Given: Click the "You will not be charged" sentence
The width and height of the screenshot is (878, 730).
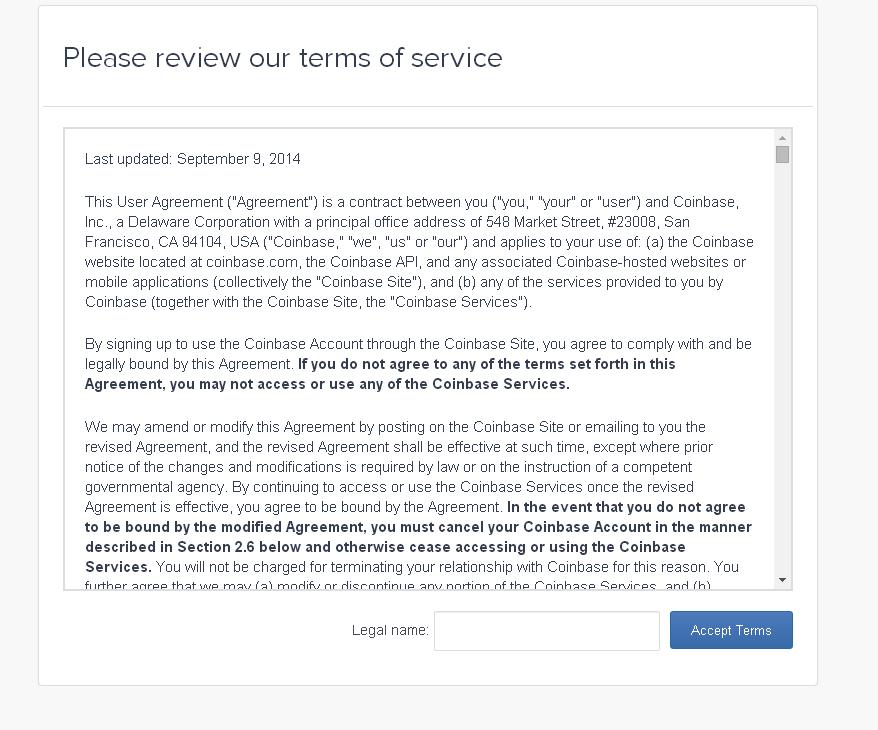Looking at the screenshot, I should [240, 567].
